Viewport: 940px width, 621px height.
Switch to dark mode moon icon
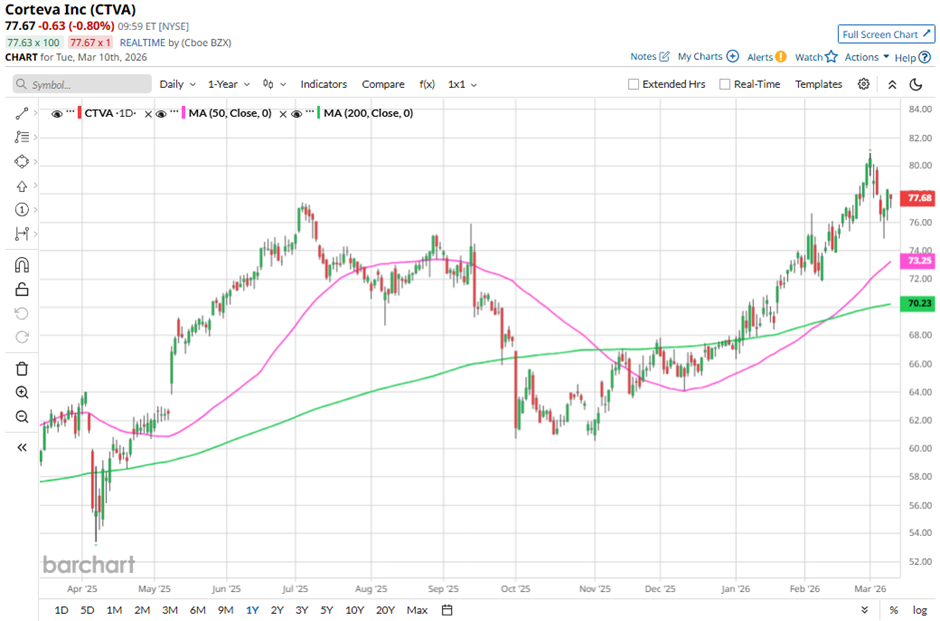[915, 85]
